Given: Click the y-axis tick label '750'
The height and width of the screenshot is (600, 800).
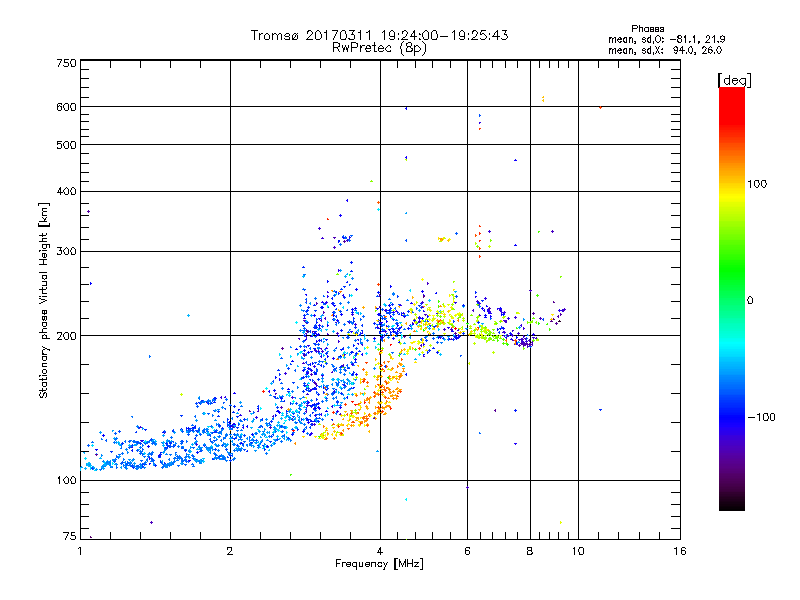Looking at the screenshot, I should coord(67,63).
